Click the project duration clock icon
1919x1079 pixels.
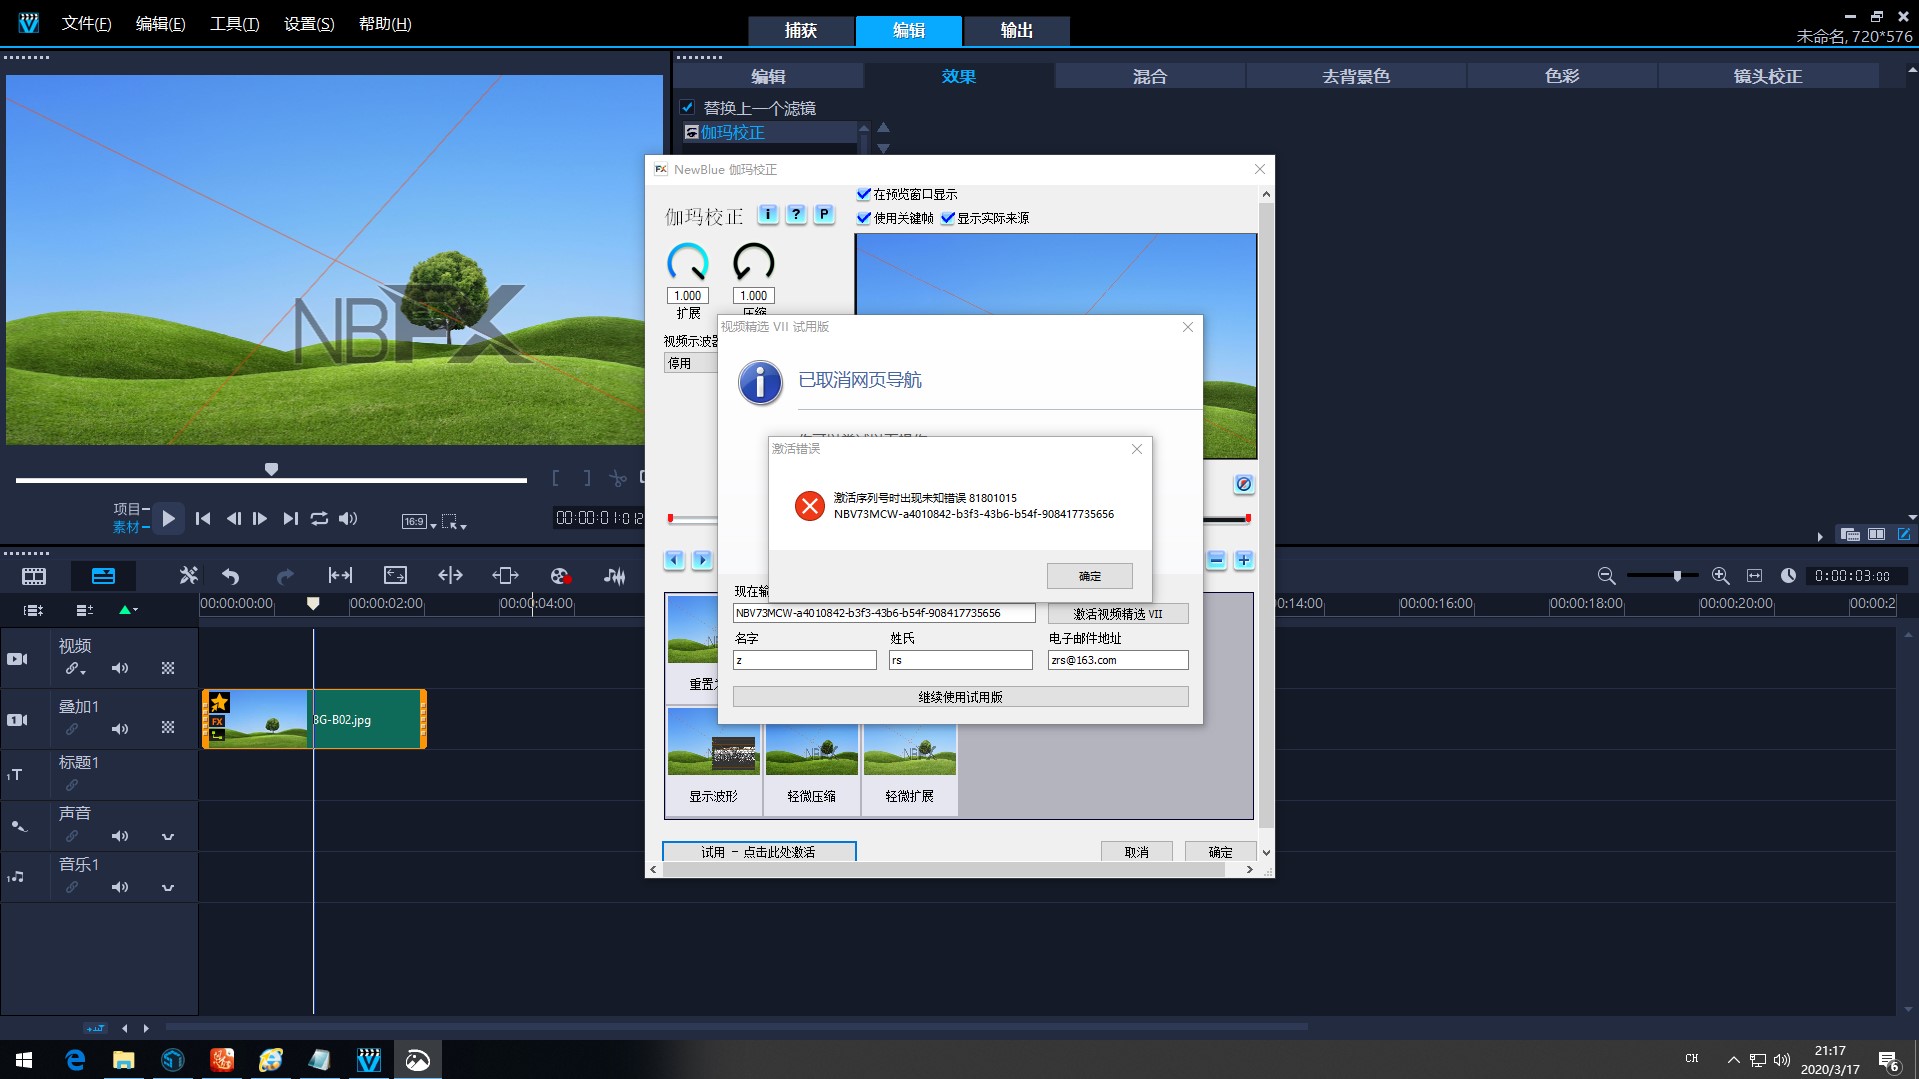pos(1788,576)
